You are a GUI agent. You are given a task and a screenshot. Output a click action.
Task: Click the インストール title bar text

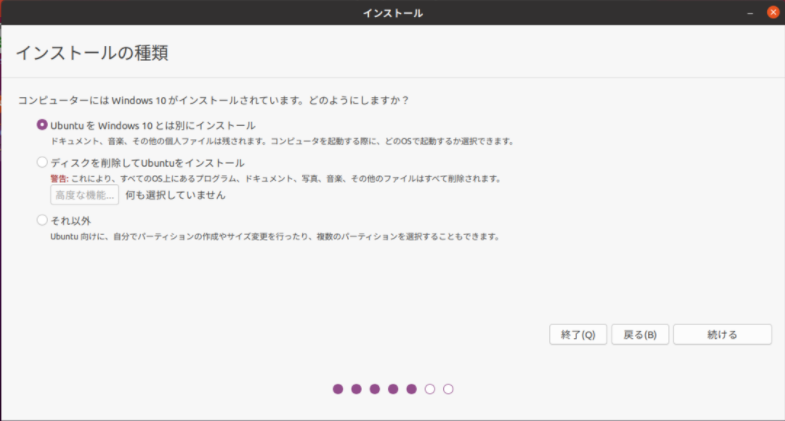pos(393,13)
